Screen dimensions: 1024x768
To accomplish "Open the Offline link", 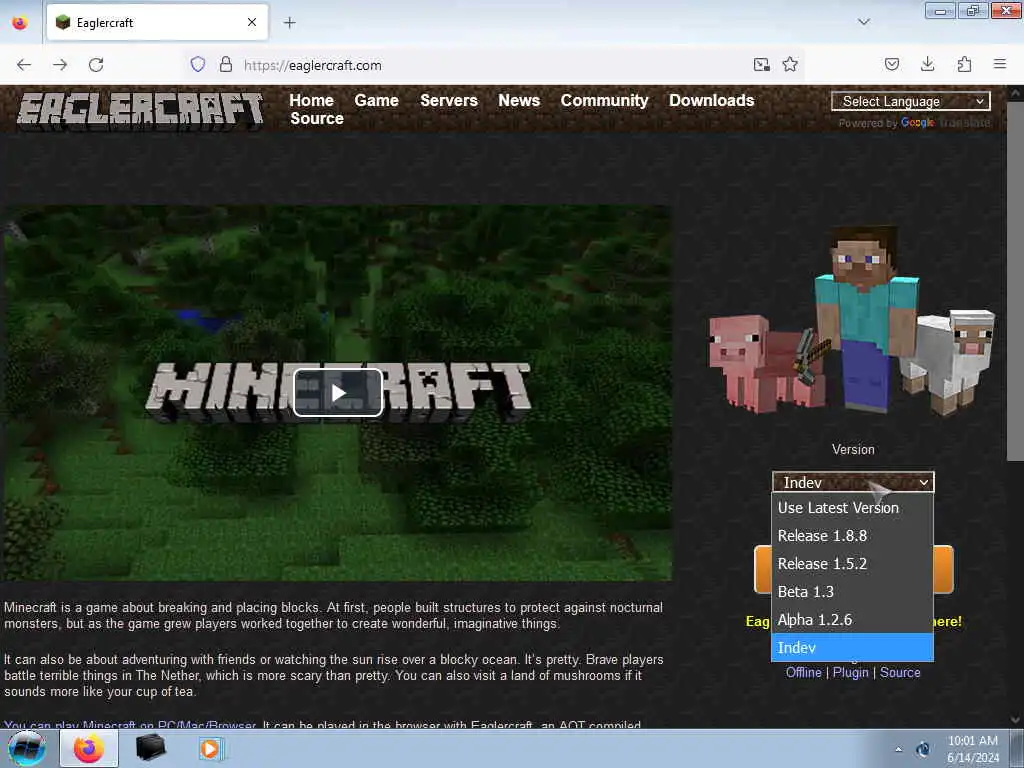I will coord(803,673).
